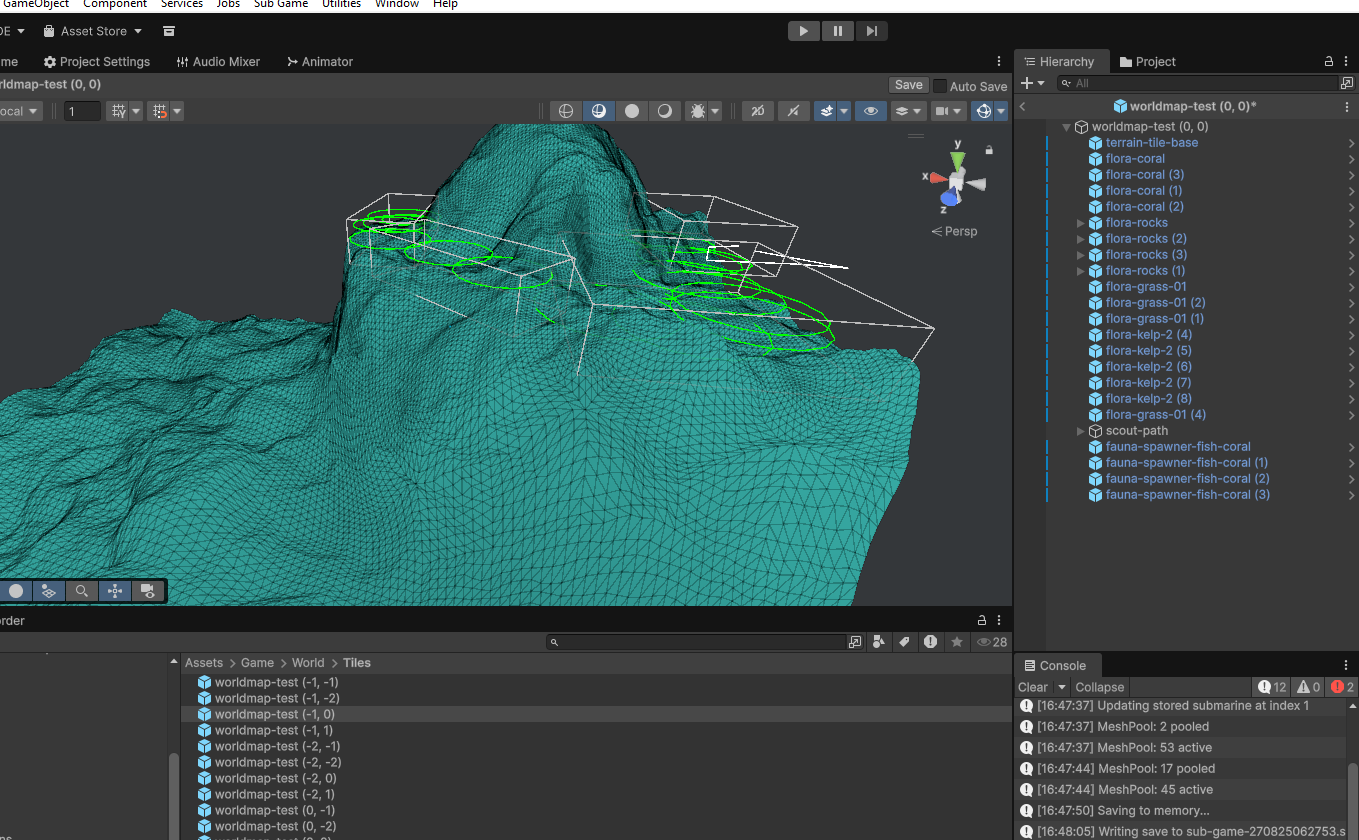
Task: Expand the scout-path entry in Hierarchy
Action: pyautogui.click(x=1081, y=430)
